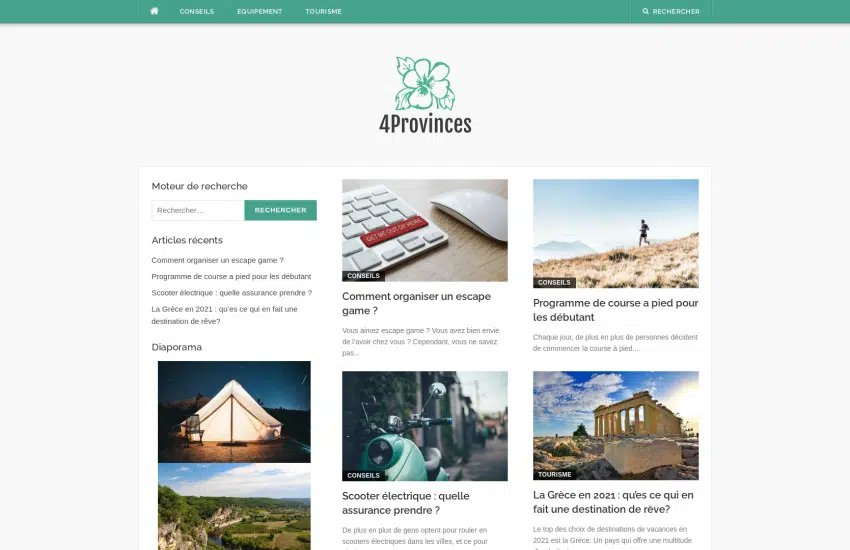Click the home icon in navbar
Viewport: 850px width, 550px height.
(x=154, y=11)
